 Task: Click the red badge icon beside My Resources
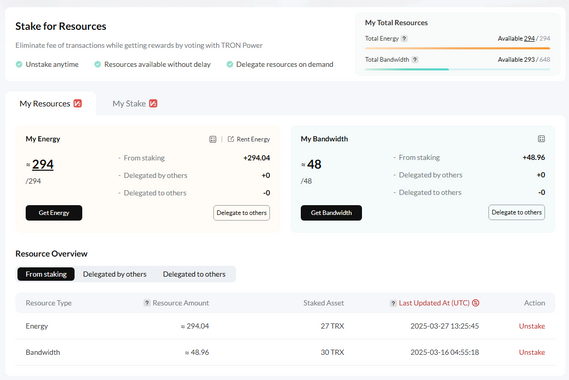click(x=78, y=103)
